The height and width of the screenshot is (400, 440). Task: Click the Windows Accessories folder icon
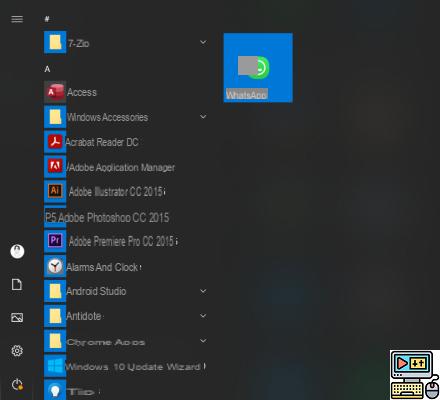55,117
